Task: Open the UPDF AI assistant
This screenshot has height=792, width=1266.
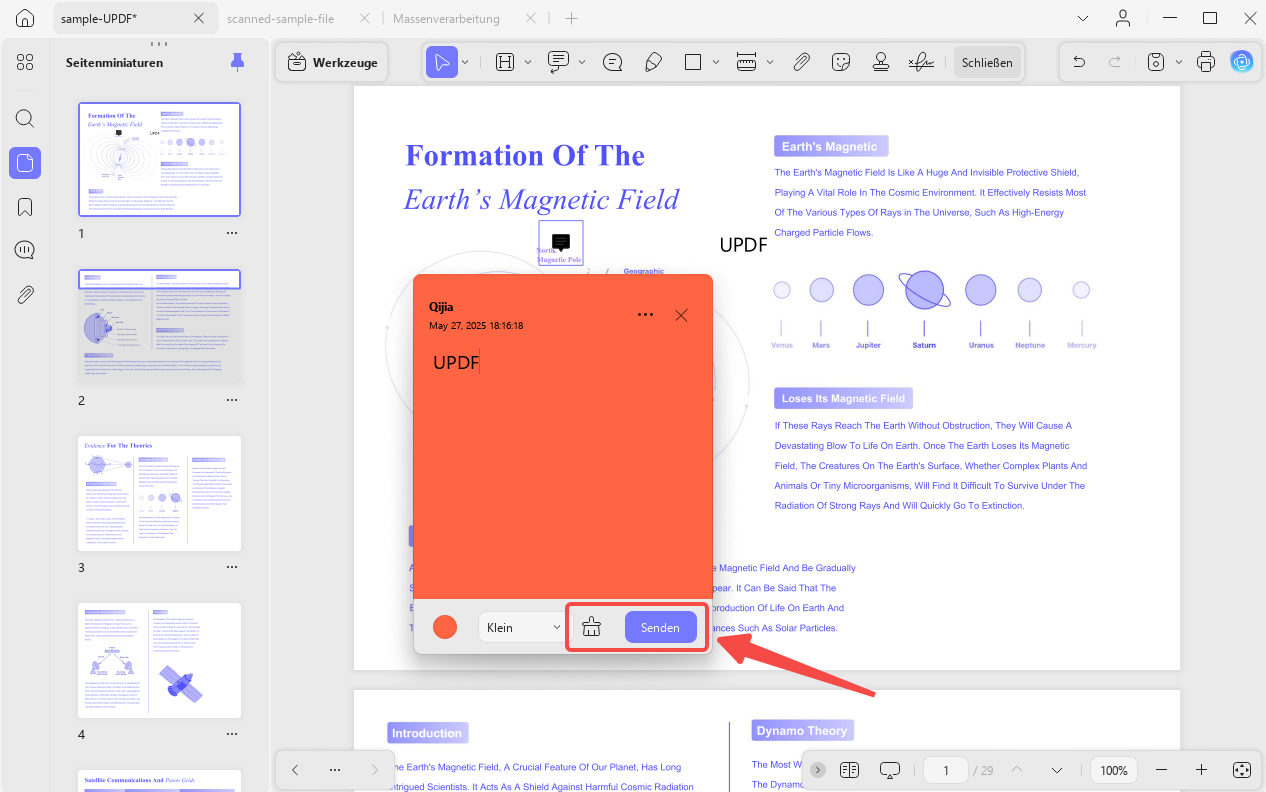Action: 1242,62
